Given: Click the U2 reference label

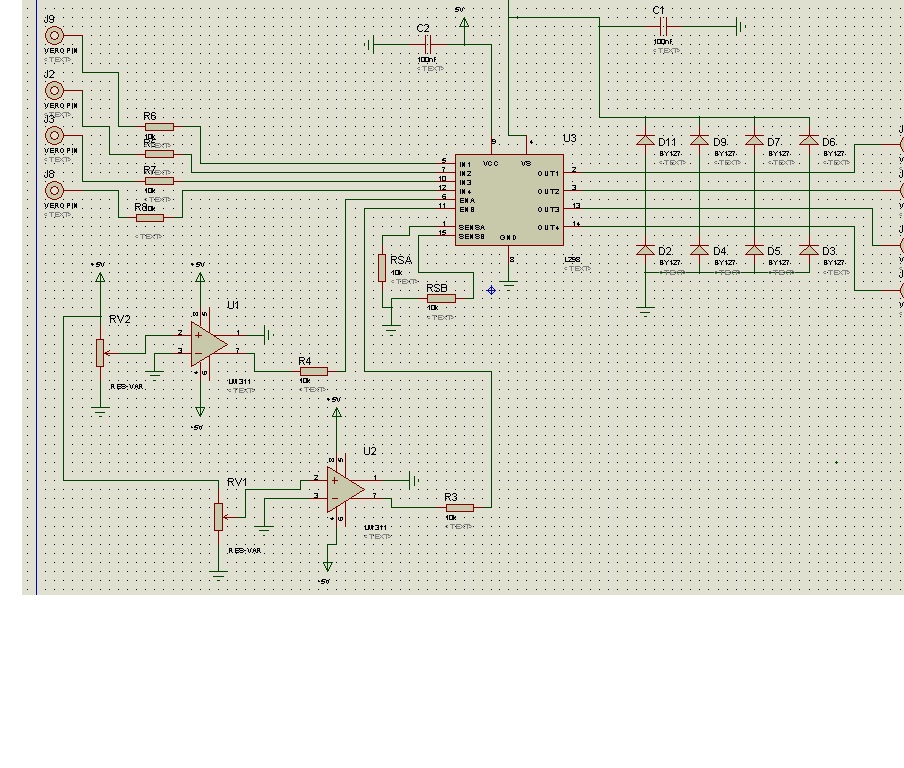Looking at the screenshot, I should click(370, 451).
